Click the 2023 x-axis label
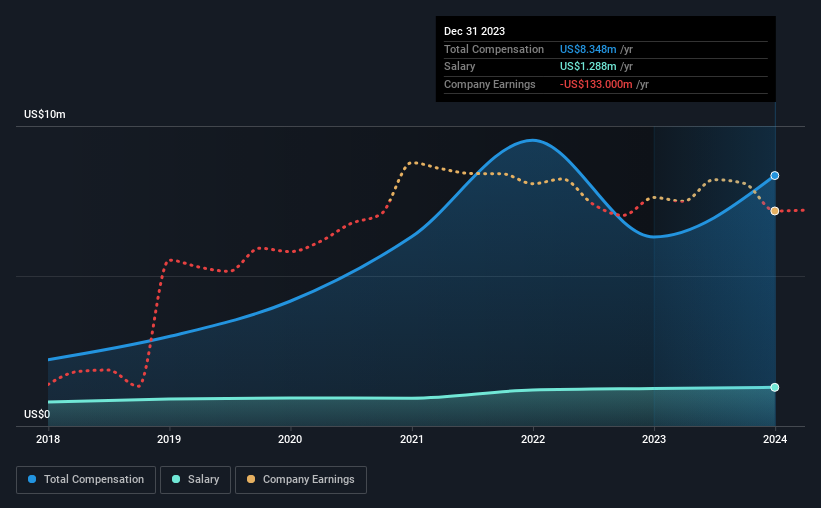821x508 pixels. [654, 439]
